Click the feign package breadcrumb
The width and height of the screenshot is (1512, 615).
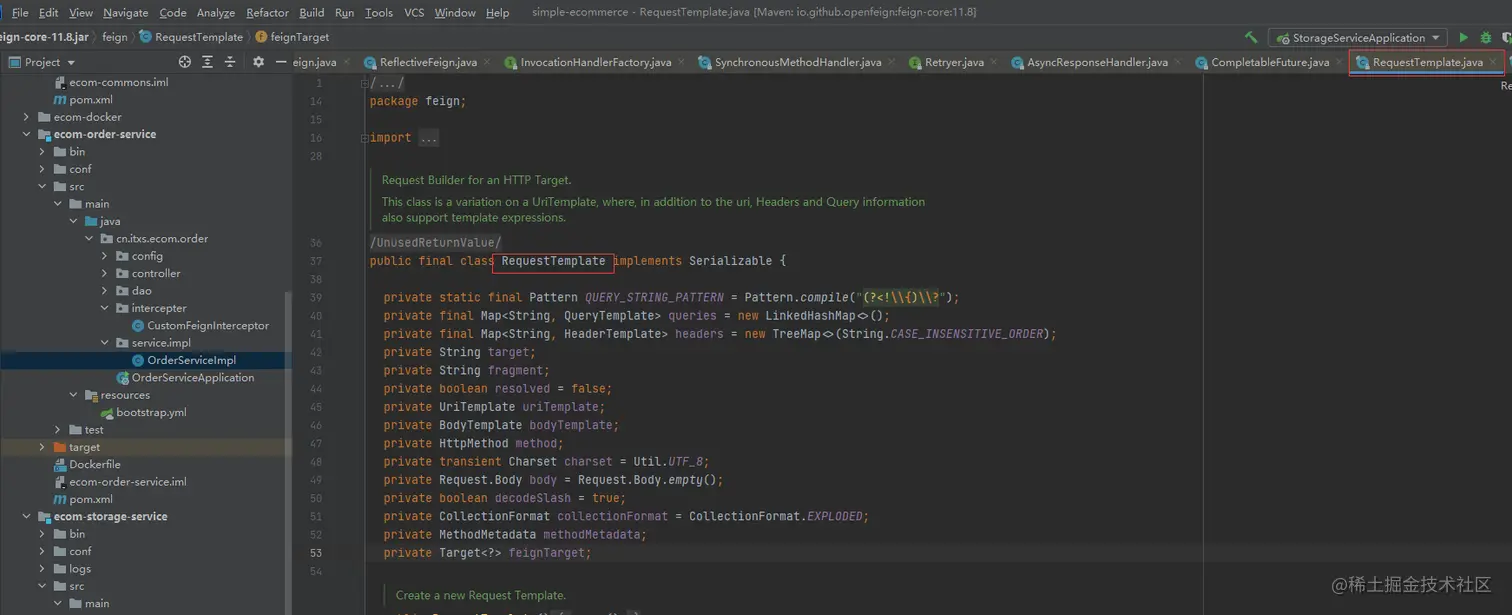coord(115,37)
